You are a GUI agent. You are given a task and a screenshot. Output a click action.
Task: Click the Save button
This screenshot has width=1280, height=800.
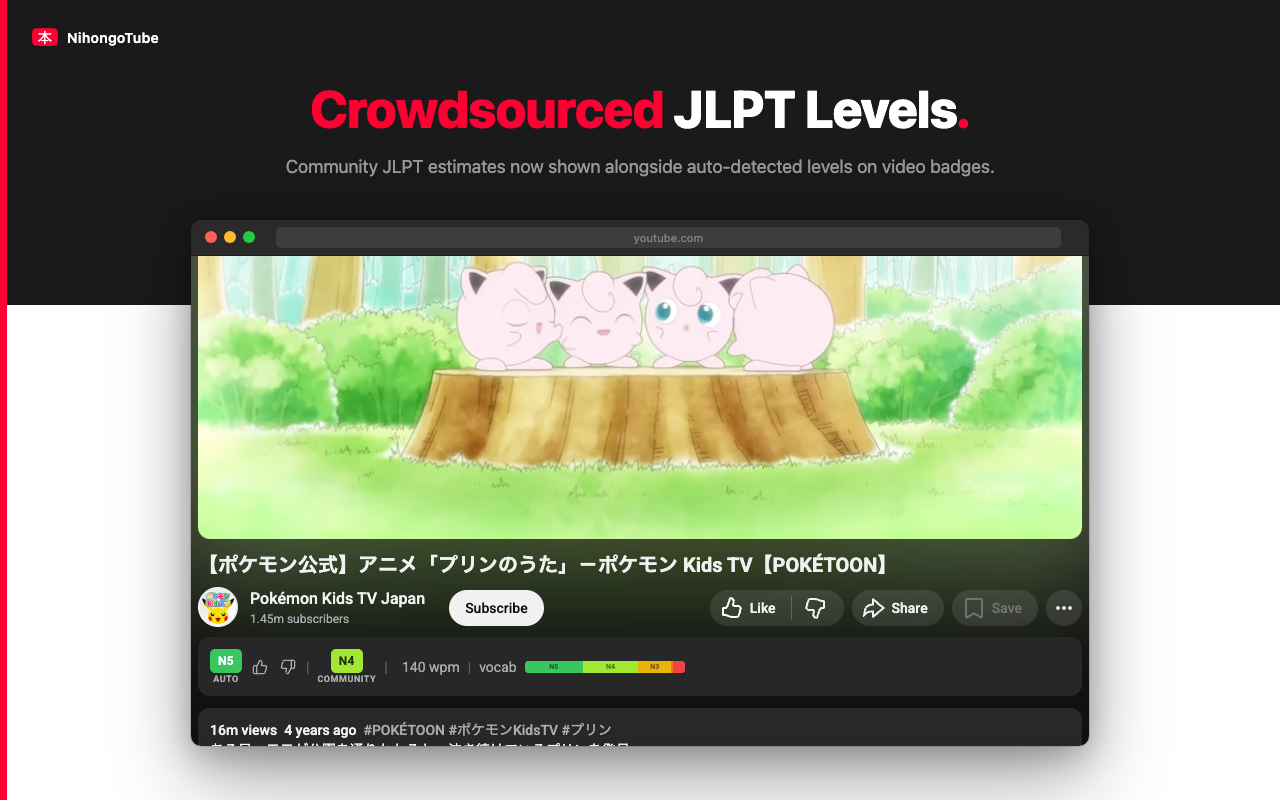(994, 608)
